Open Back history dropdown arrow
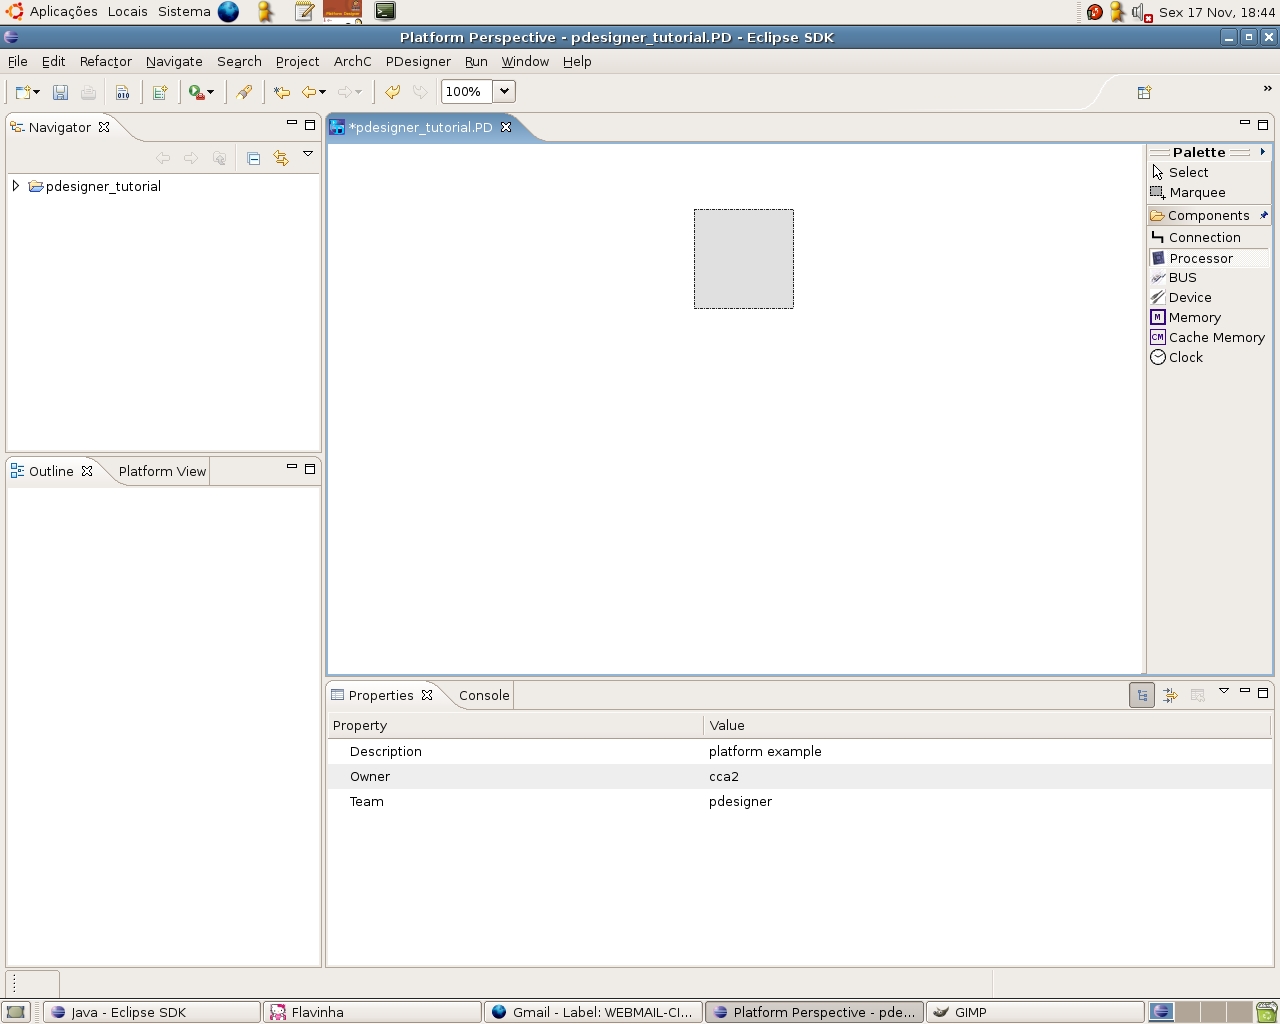This screenshot has width=1280, height=1024. [322, 92]
